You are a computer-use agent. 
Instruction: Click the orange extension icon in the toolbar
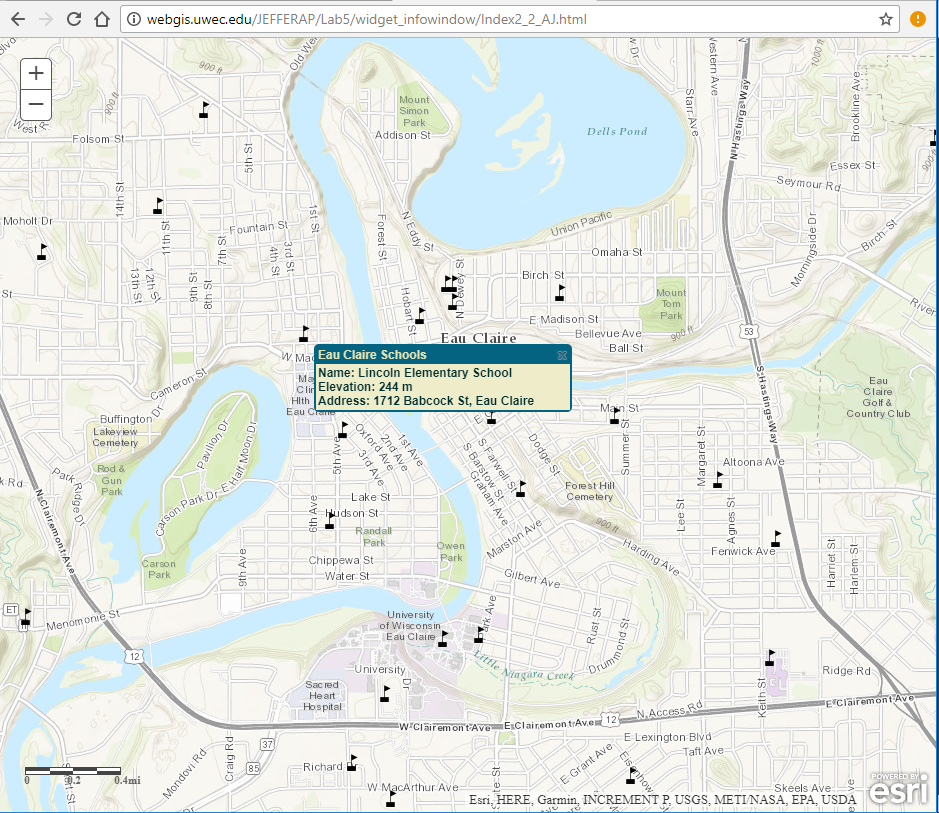pyautogui.click(x=917, y=18)
